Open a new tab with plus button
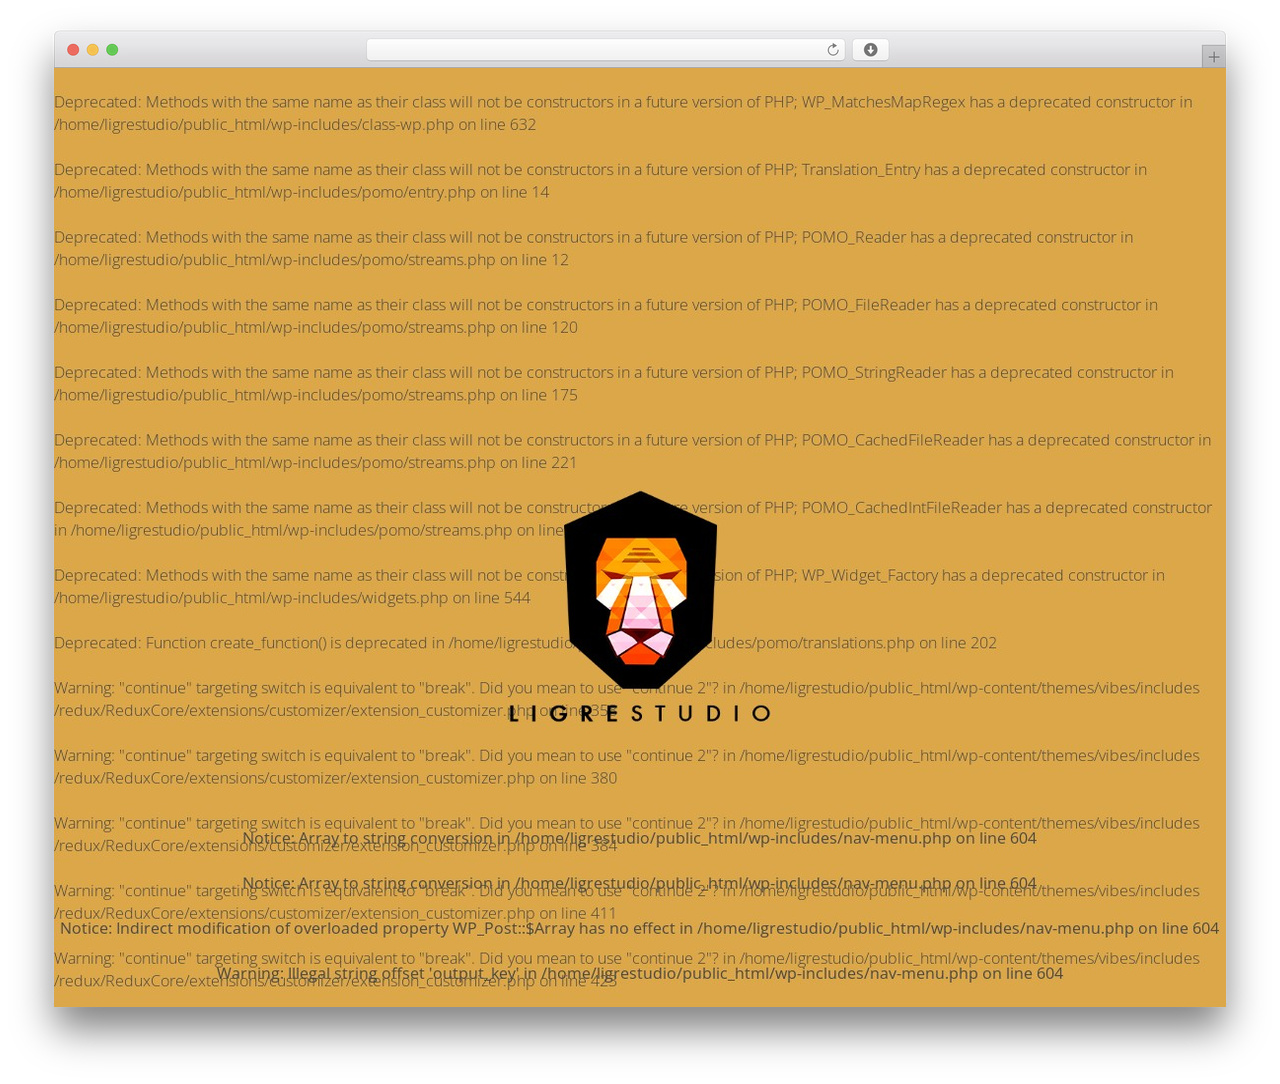Viewport: 1280px width, 1084px height. coord(1213,57)
